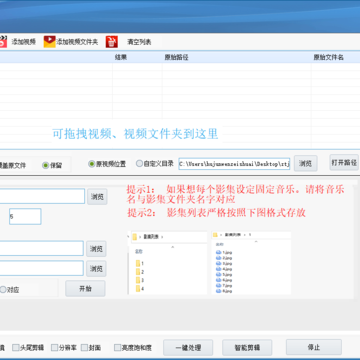Click 浏览 beside the field just below 5
This screenshot has height=360, width=360.
(x=96, y=249)
